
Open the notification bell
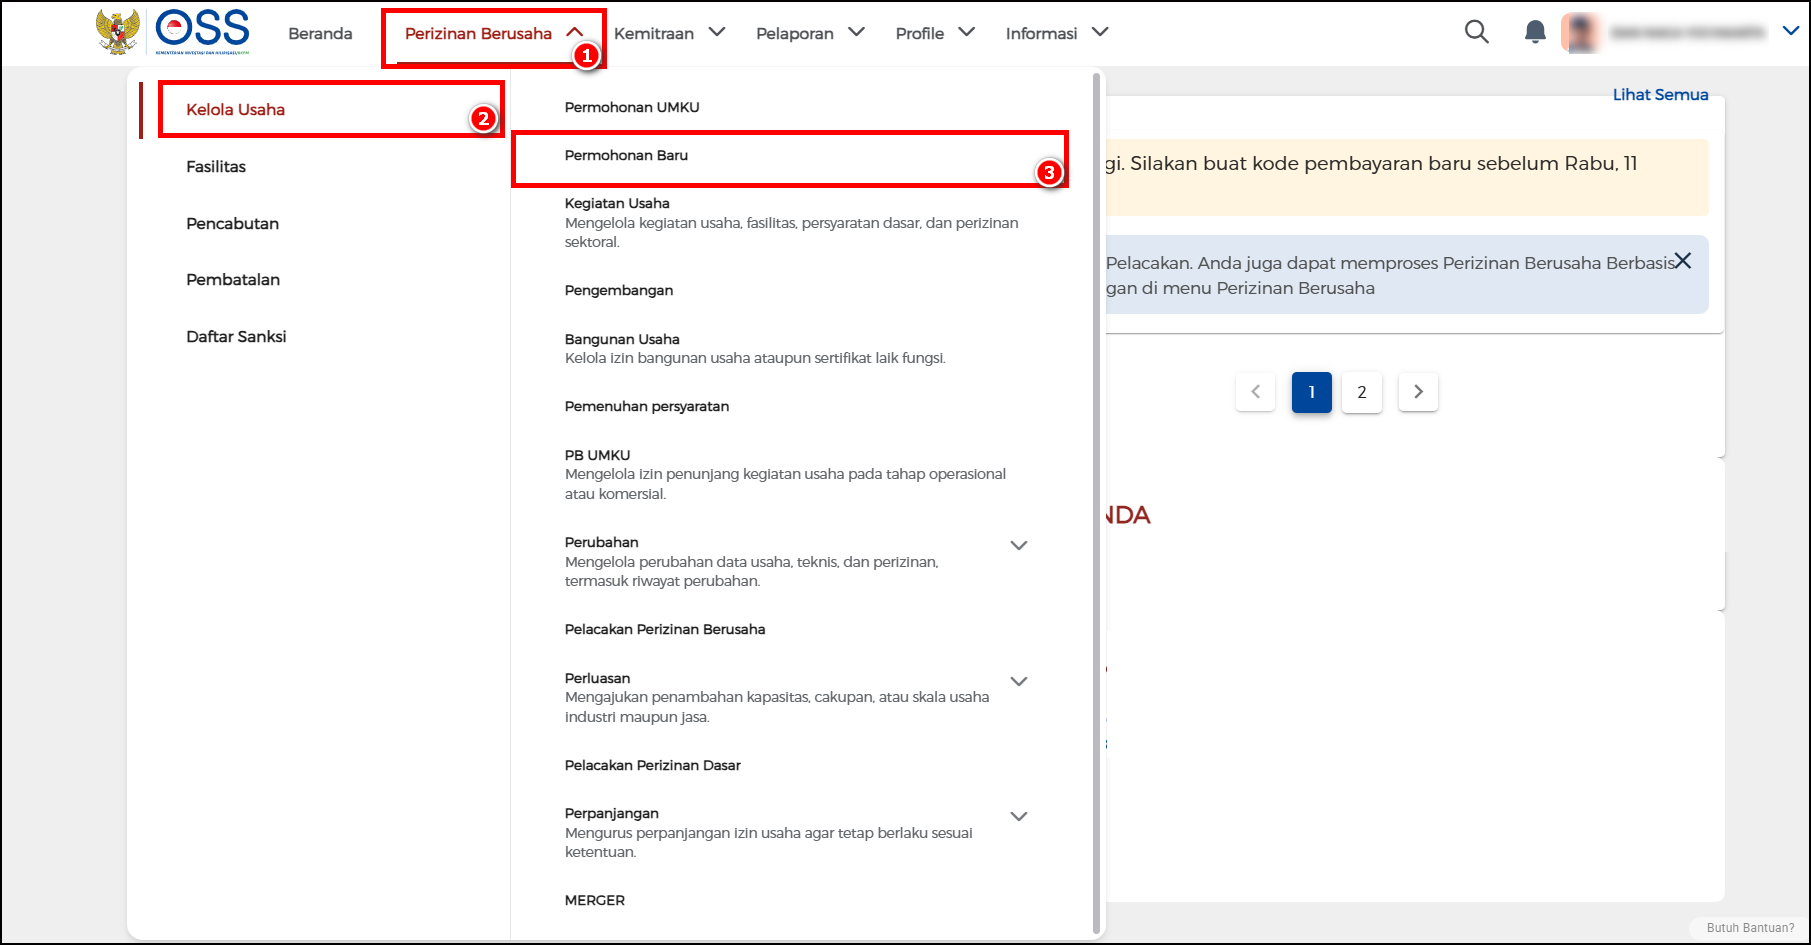pos(1534,32)
